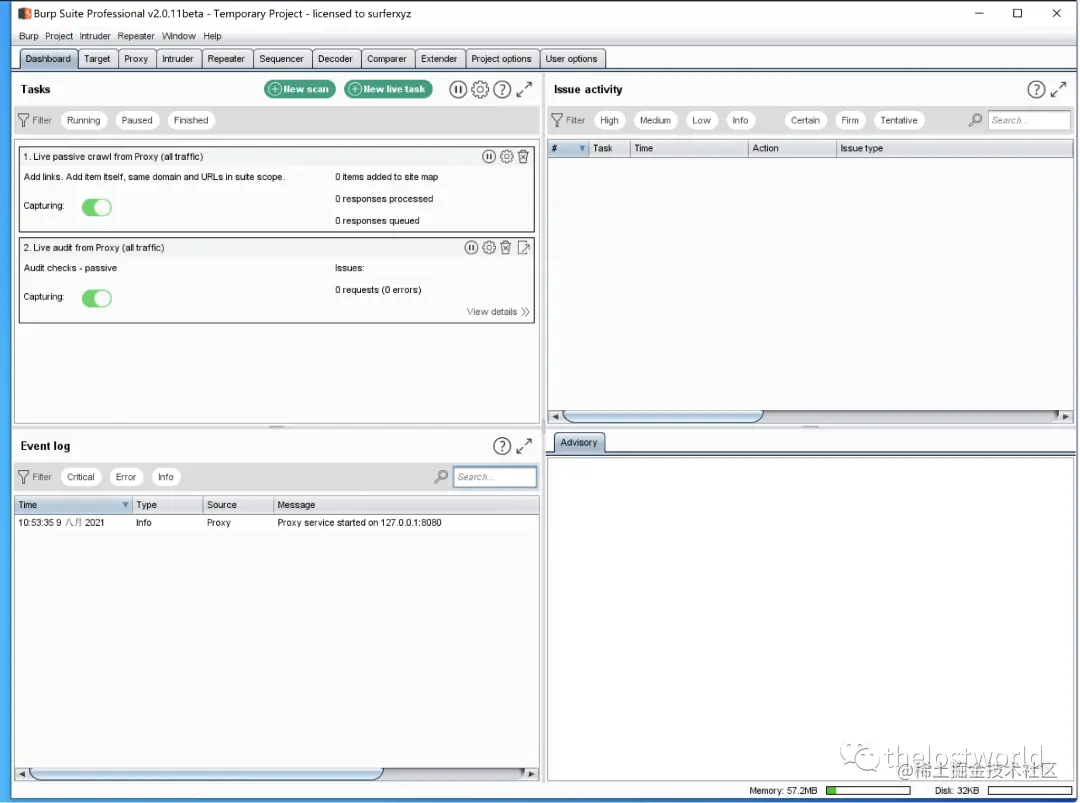Screen dimensions: 1080x803
Task: Click Issue activity left scroll arrow
Action: click(x=555, y=416)
